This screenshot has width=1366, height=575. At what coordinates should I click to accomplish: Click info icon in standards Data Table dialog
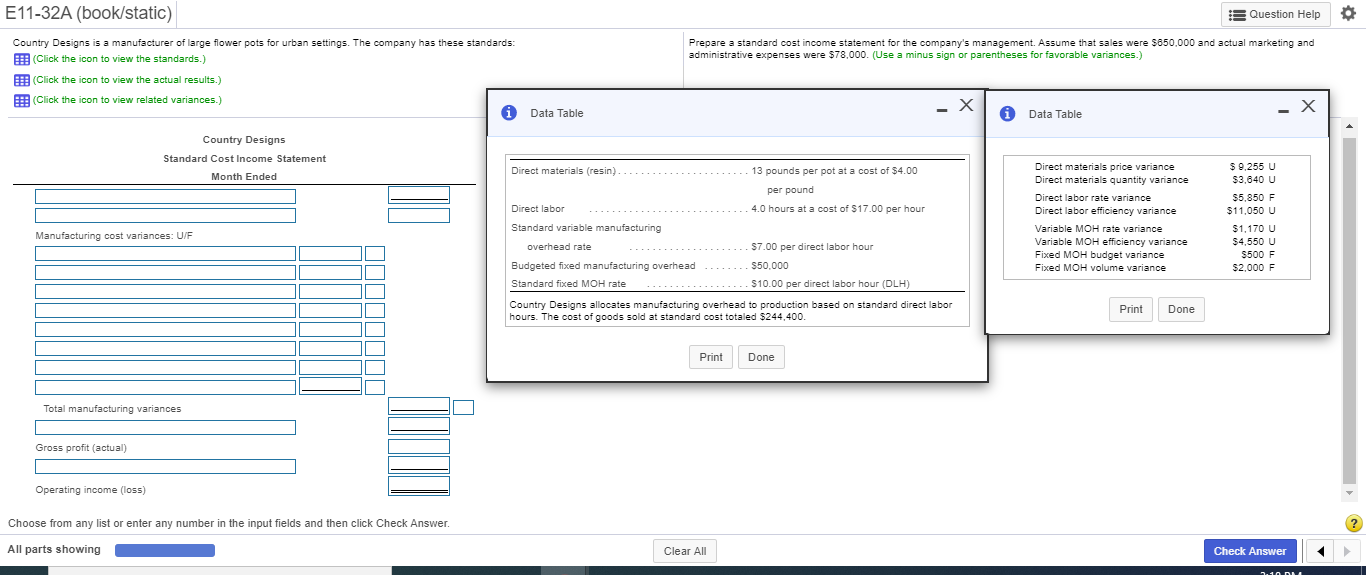(x=510, y=113)
